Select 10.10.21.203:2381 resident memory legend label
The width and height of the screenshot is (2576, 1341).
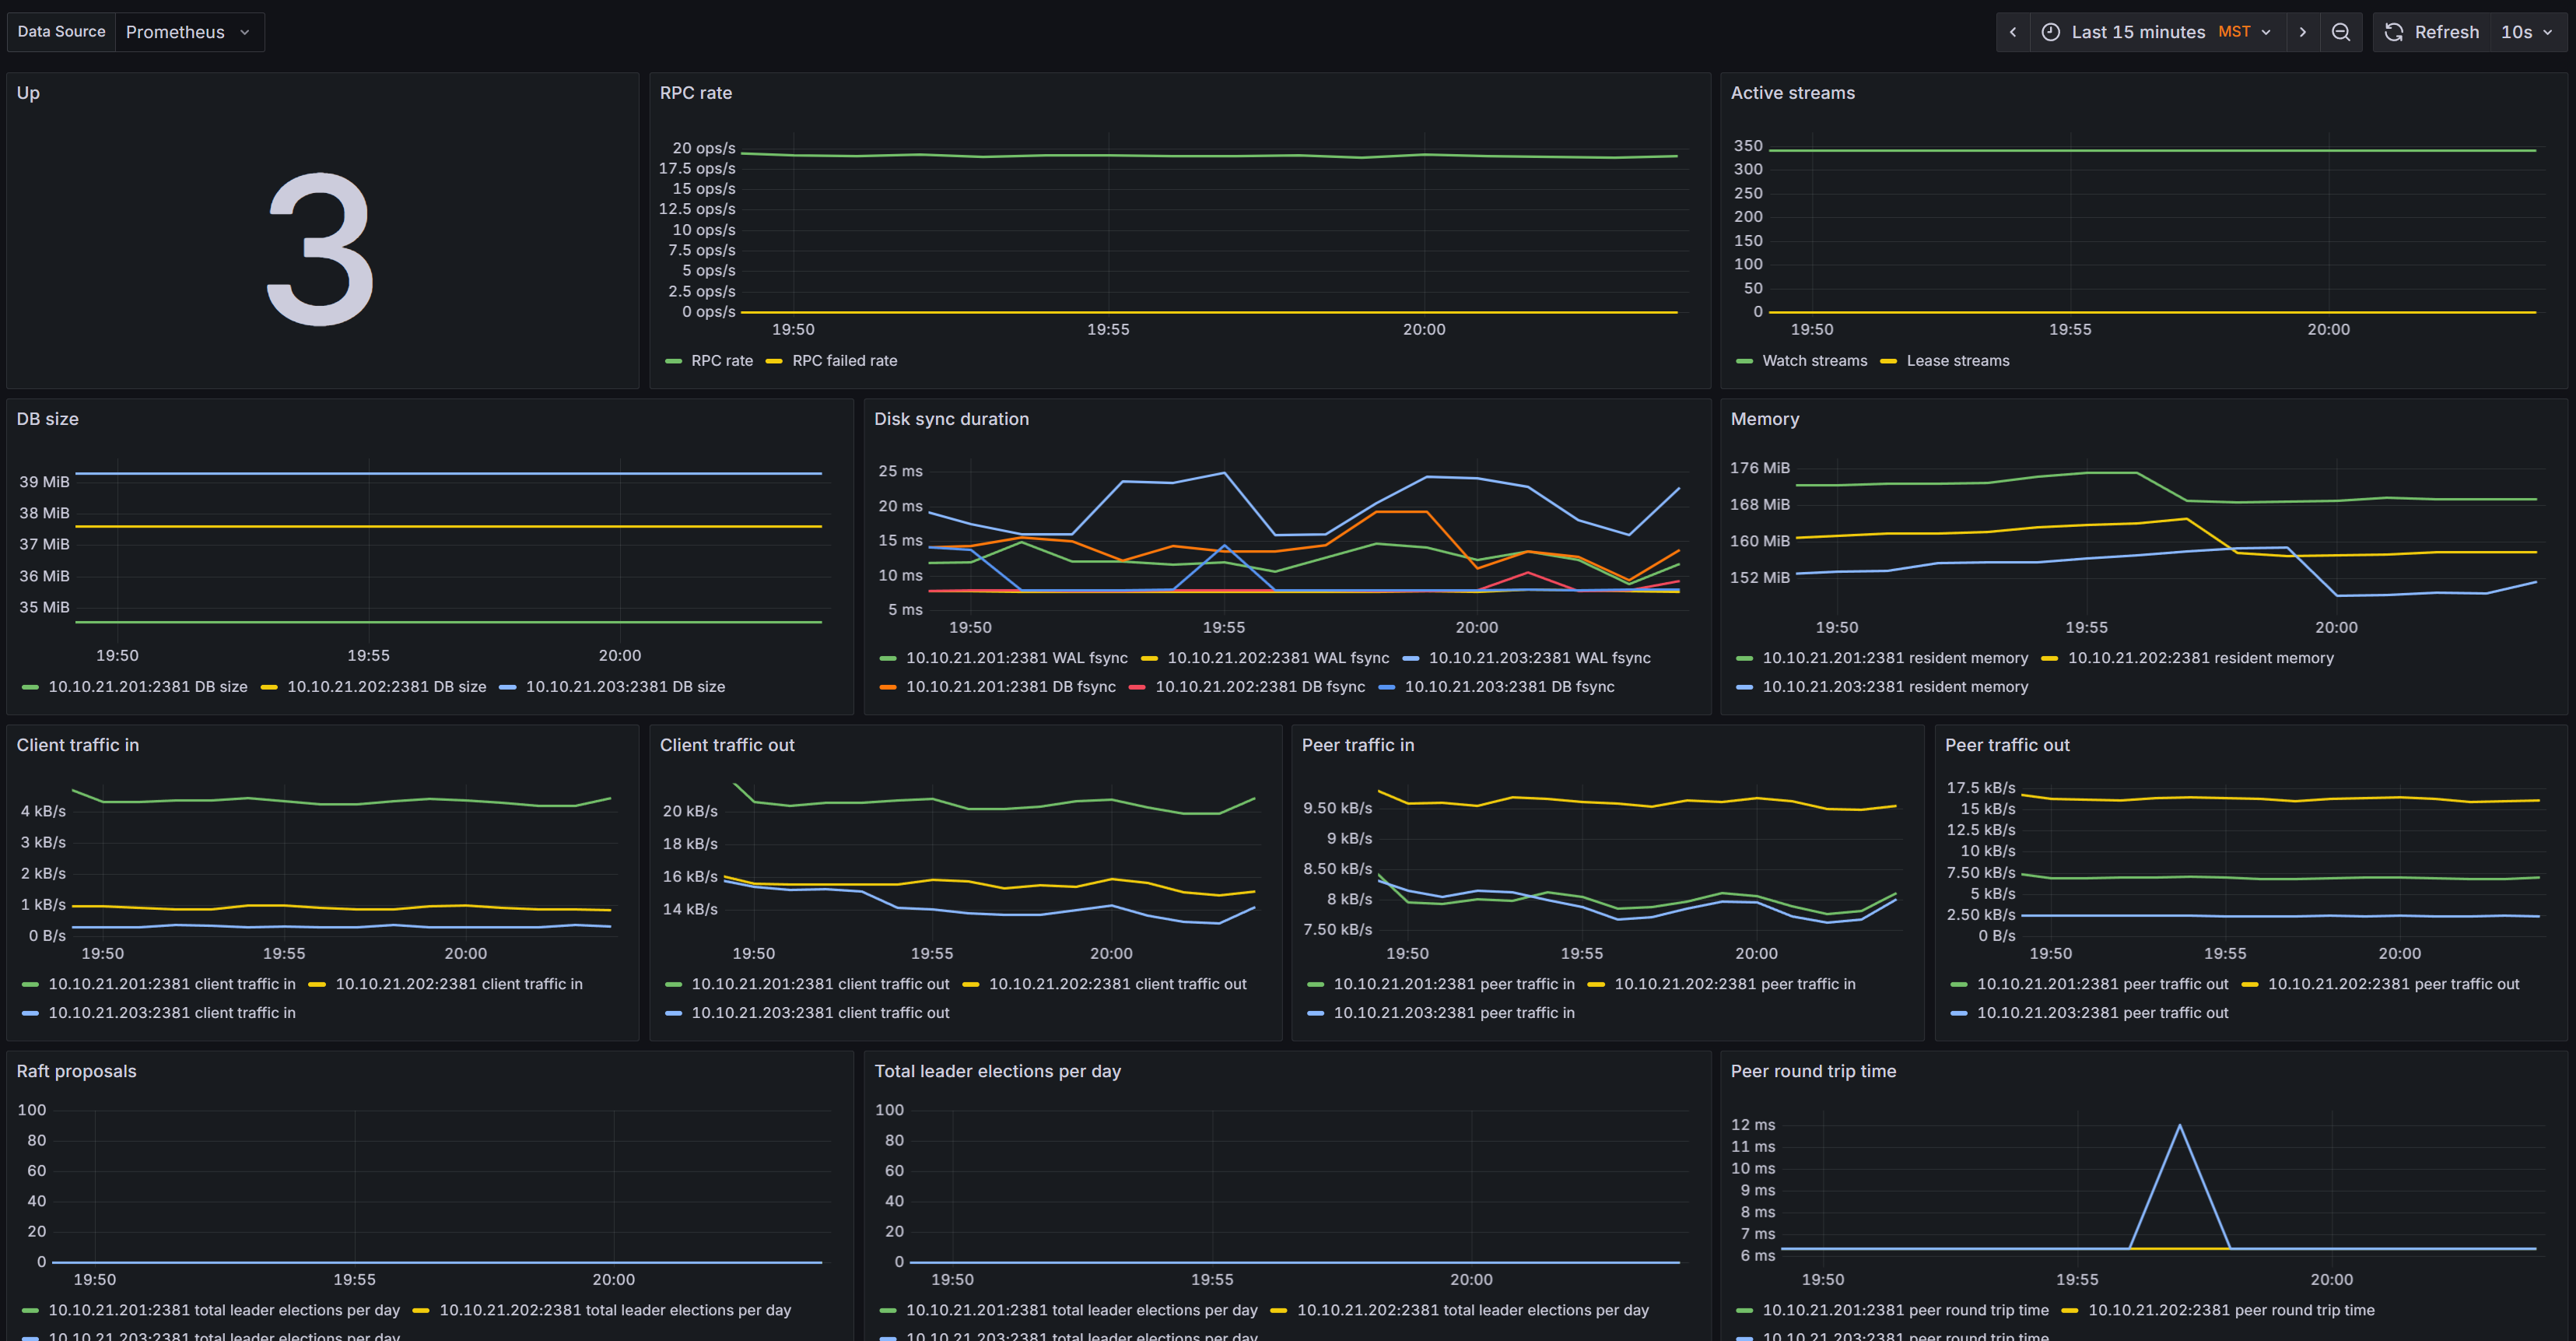(1894, 687)
